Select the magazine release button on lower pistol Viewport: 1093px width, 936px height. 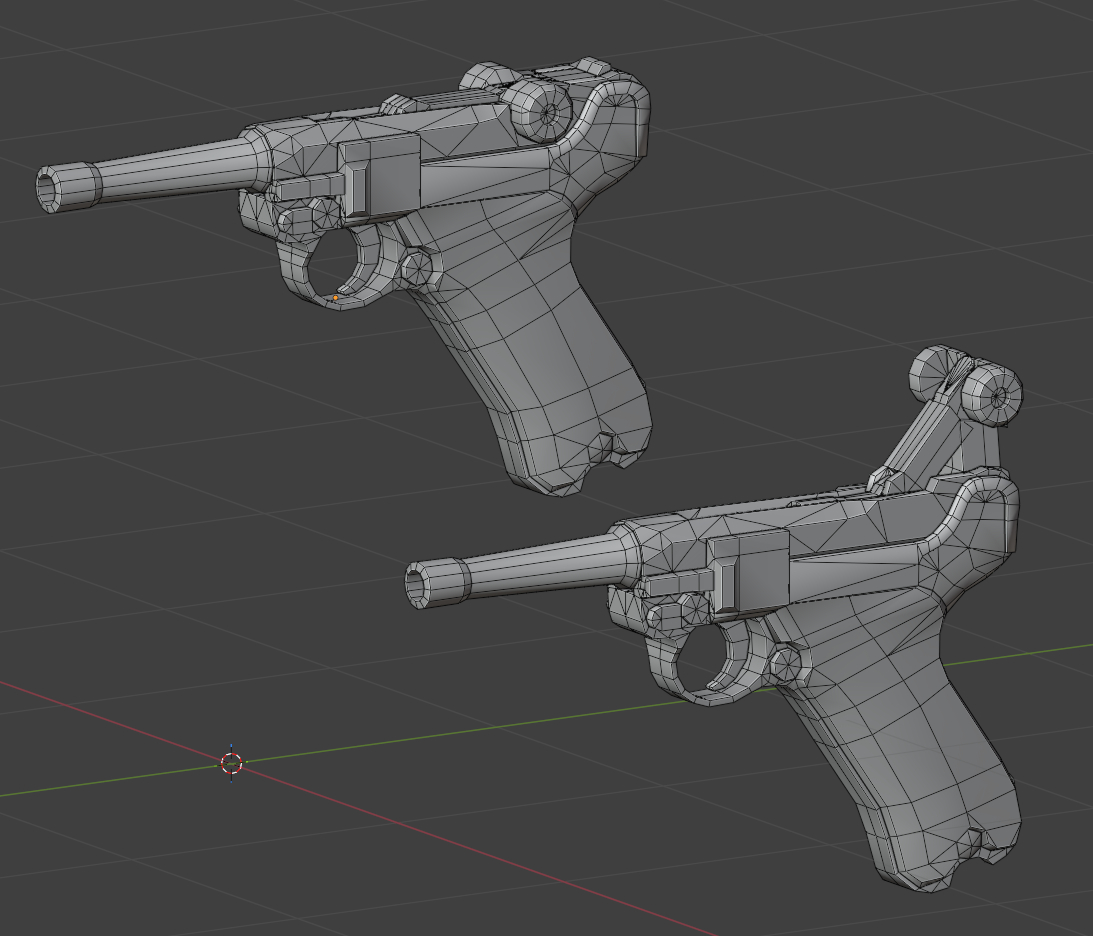click(785, 661)
